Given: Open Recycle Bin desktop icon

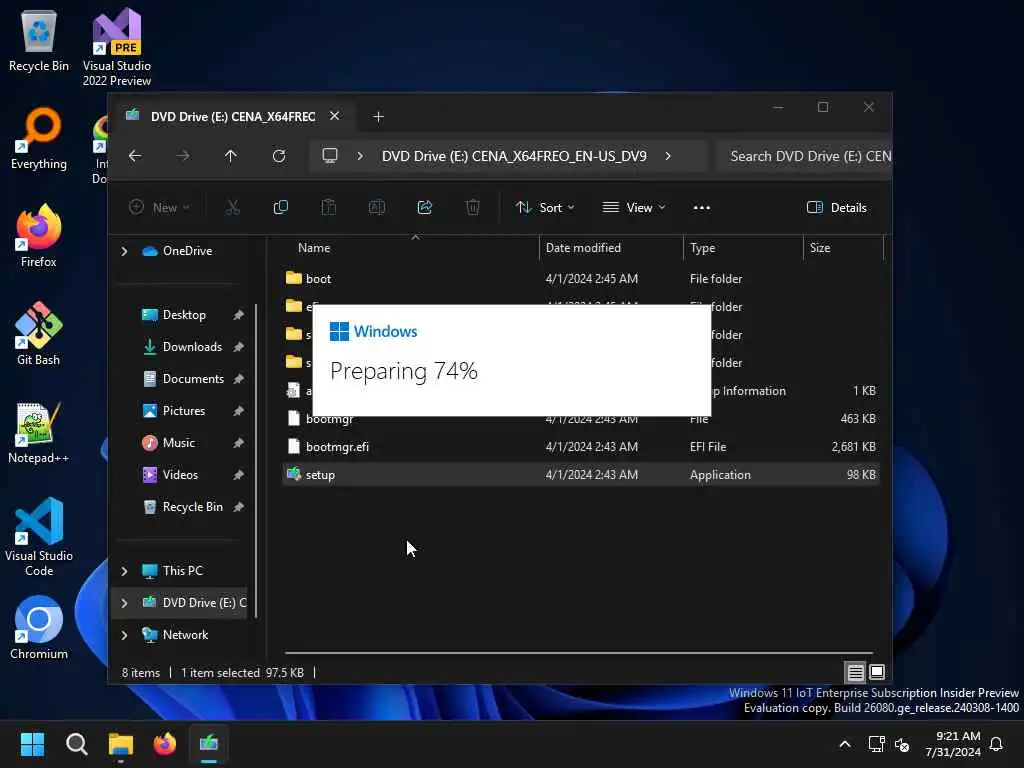Looking at the screenshot, I should [39, 40].
